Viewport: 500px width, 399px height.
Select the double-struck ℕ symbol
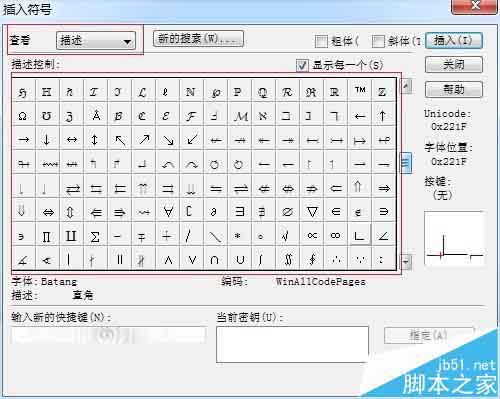click(x=191, y=91)
